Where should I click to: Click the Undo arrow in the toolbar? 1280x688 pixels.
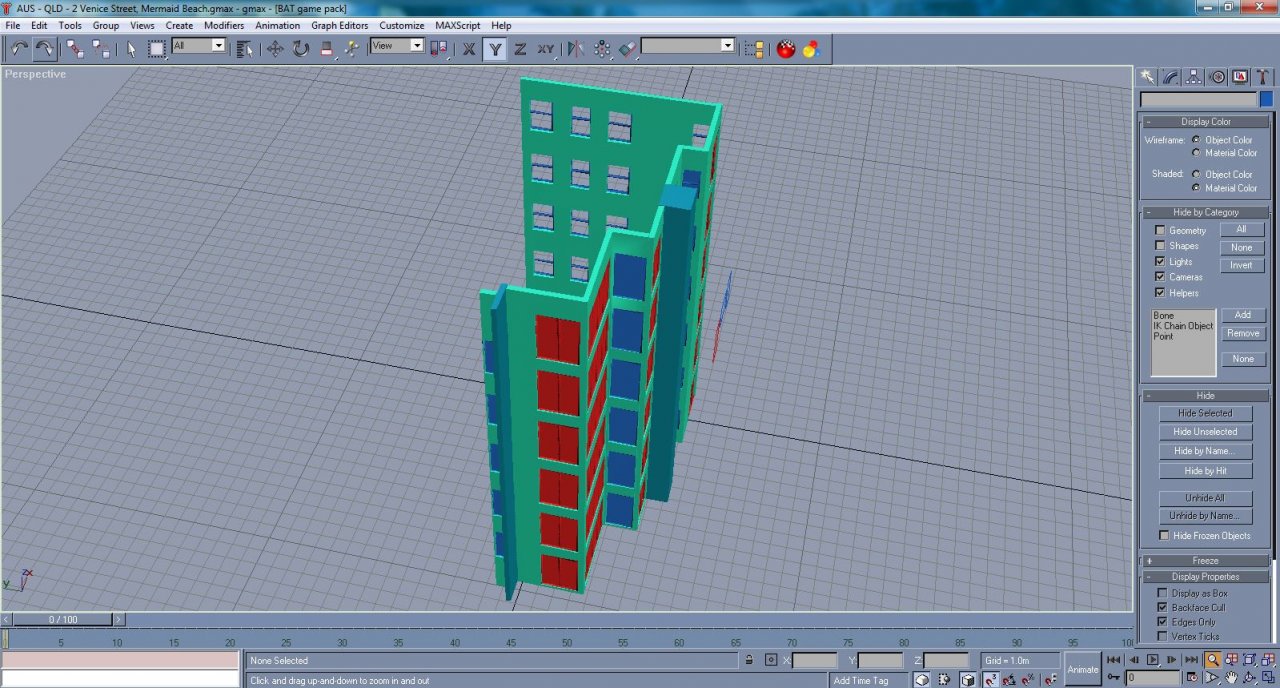(x=19, y=48)
